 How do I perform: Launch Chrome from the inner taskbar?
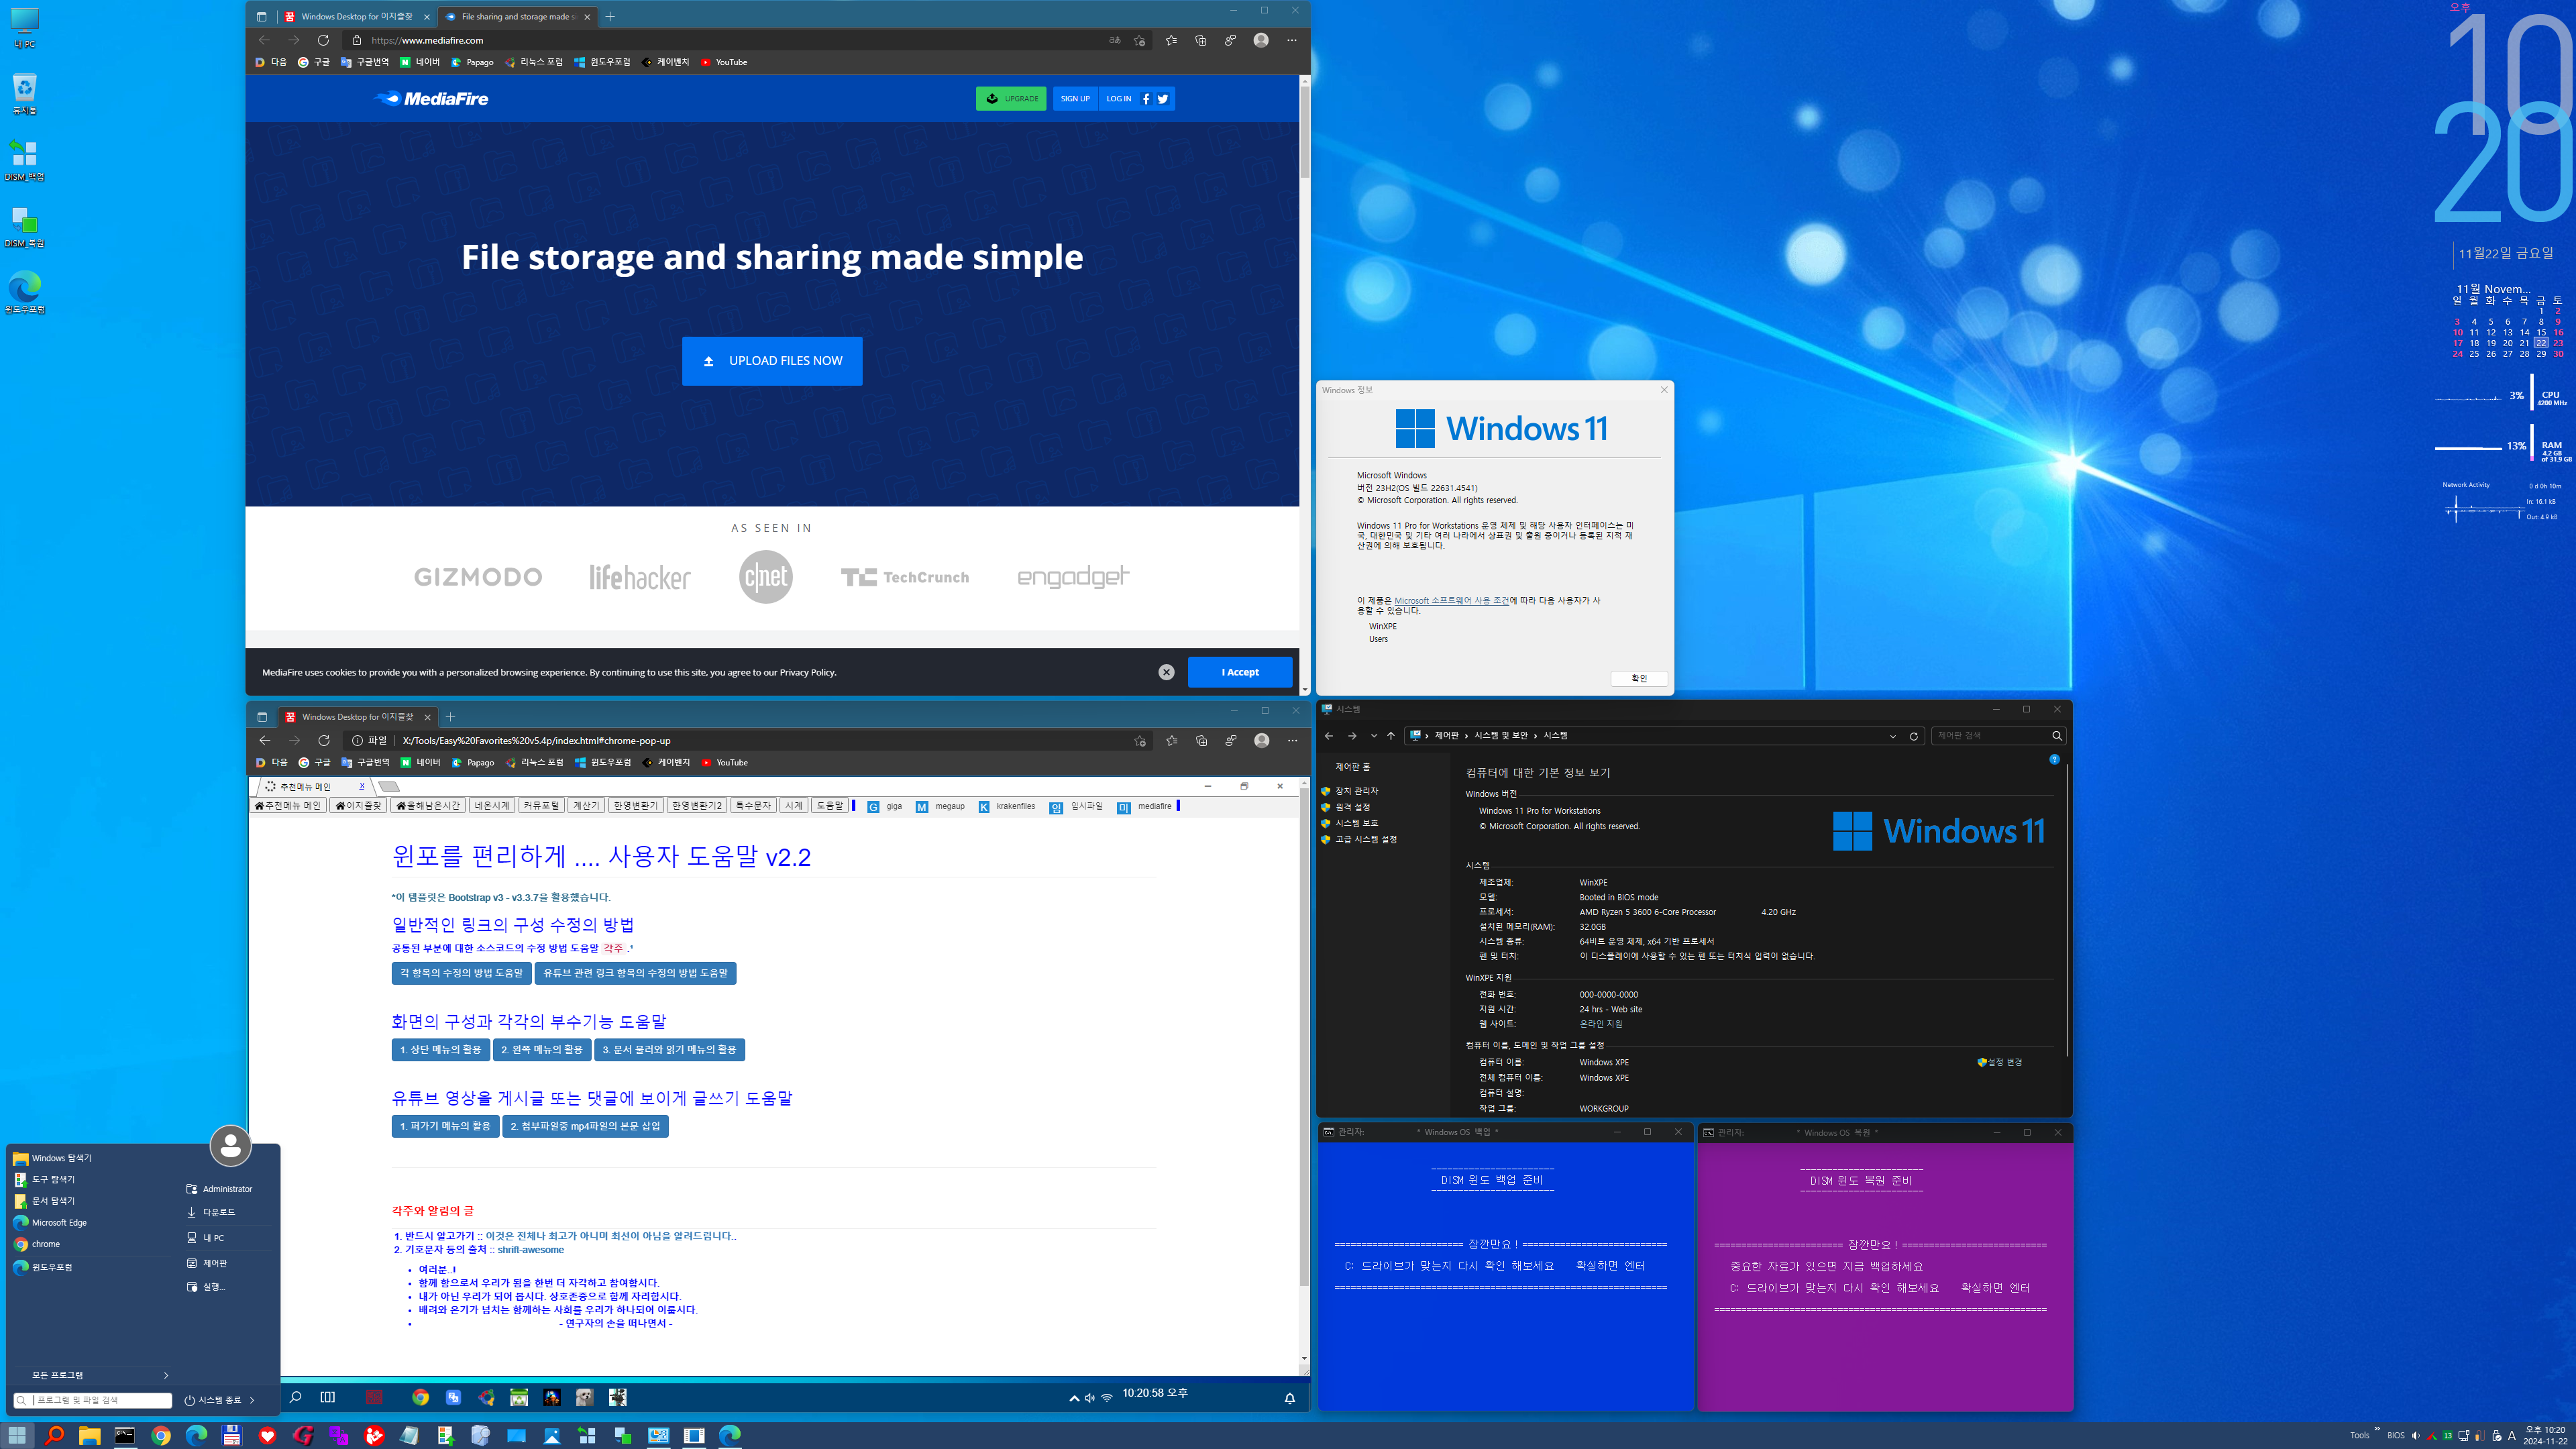coord(421,1397)
